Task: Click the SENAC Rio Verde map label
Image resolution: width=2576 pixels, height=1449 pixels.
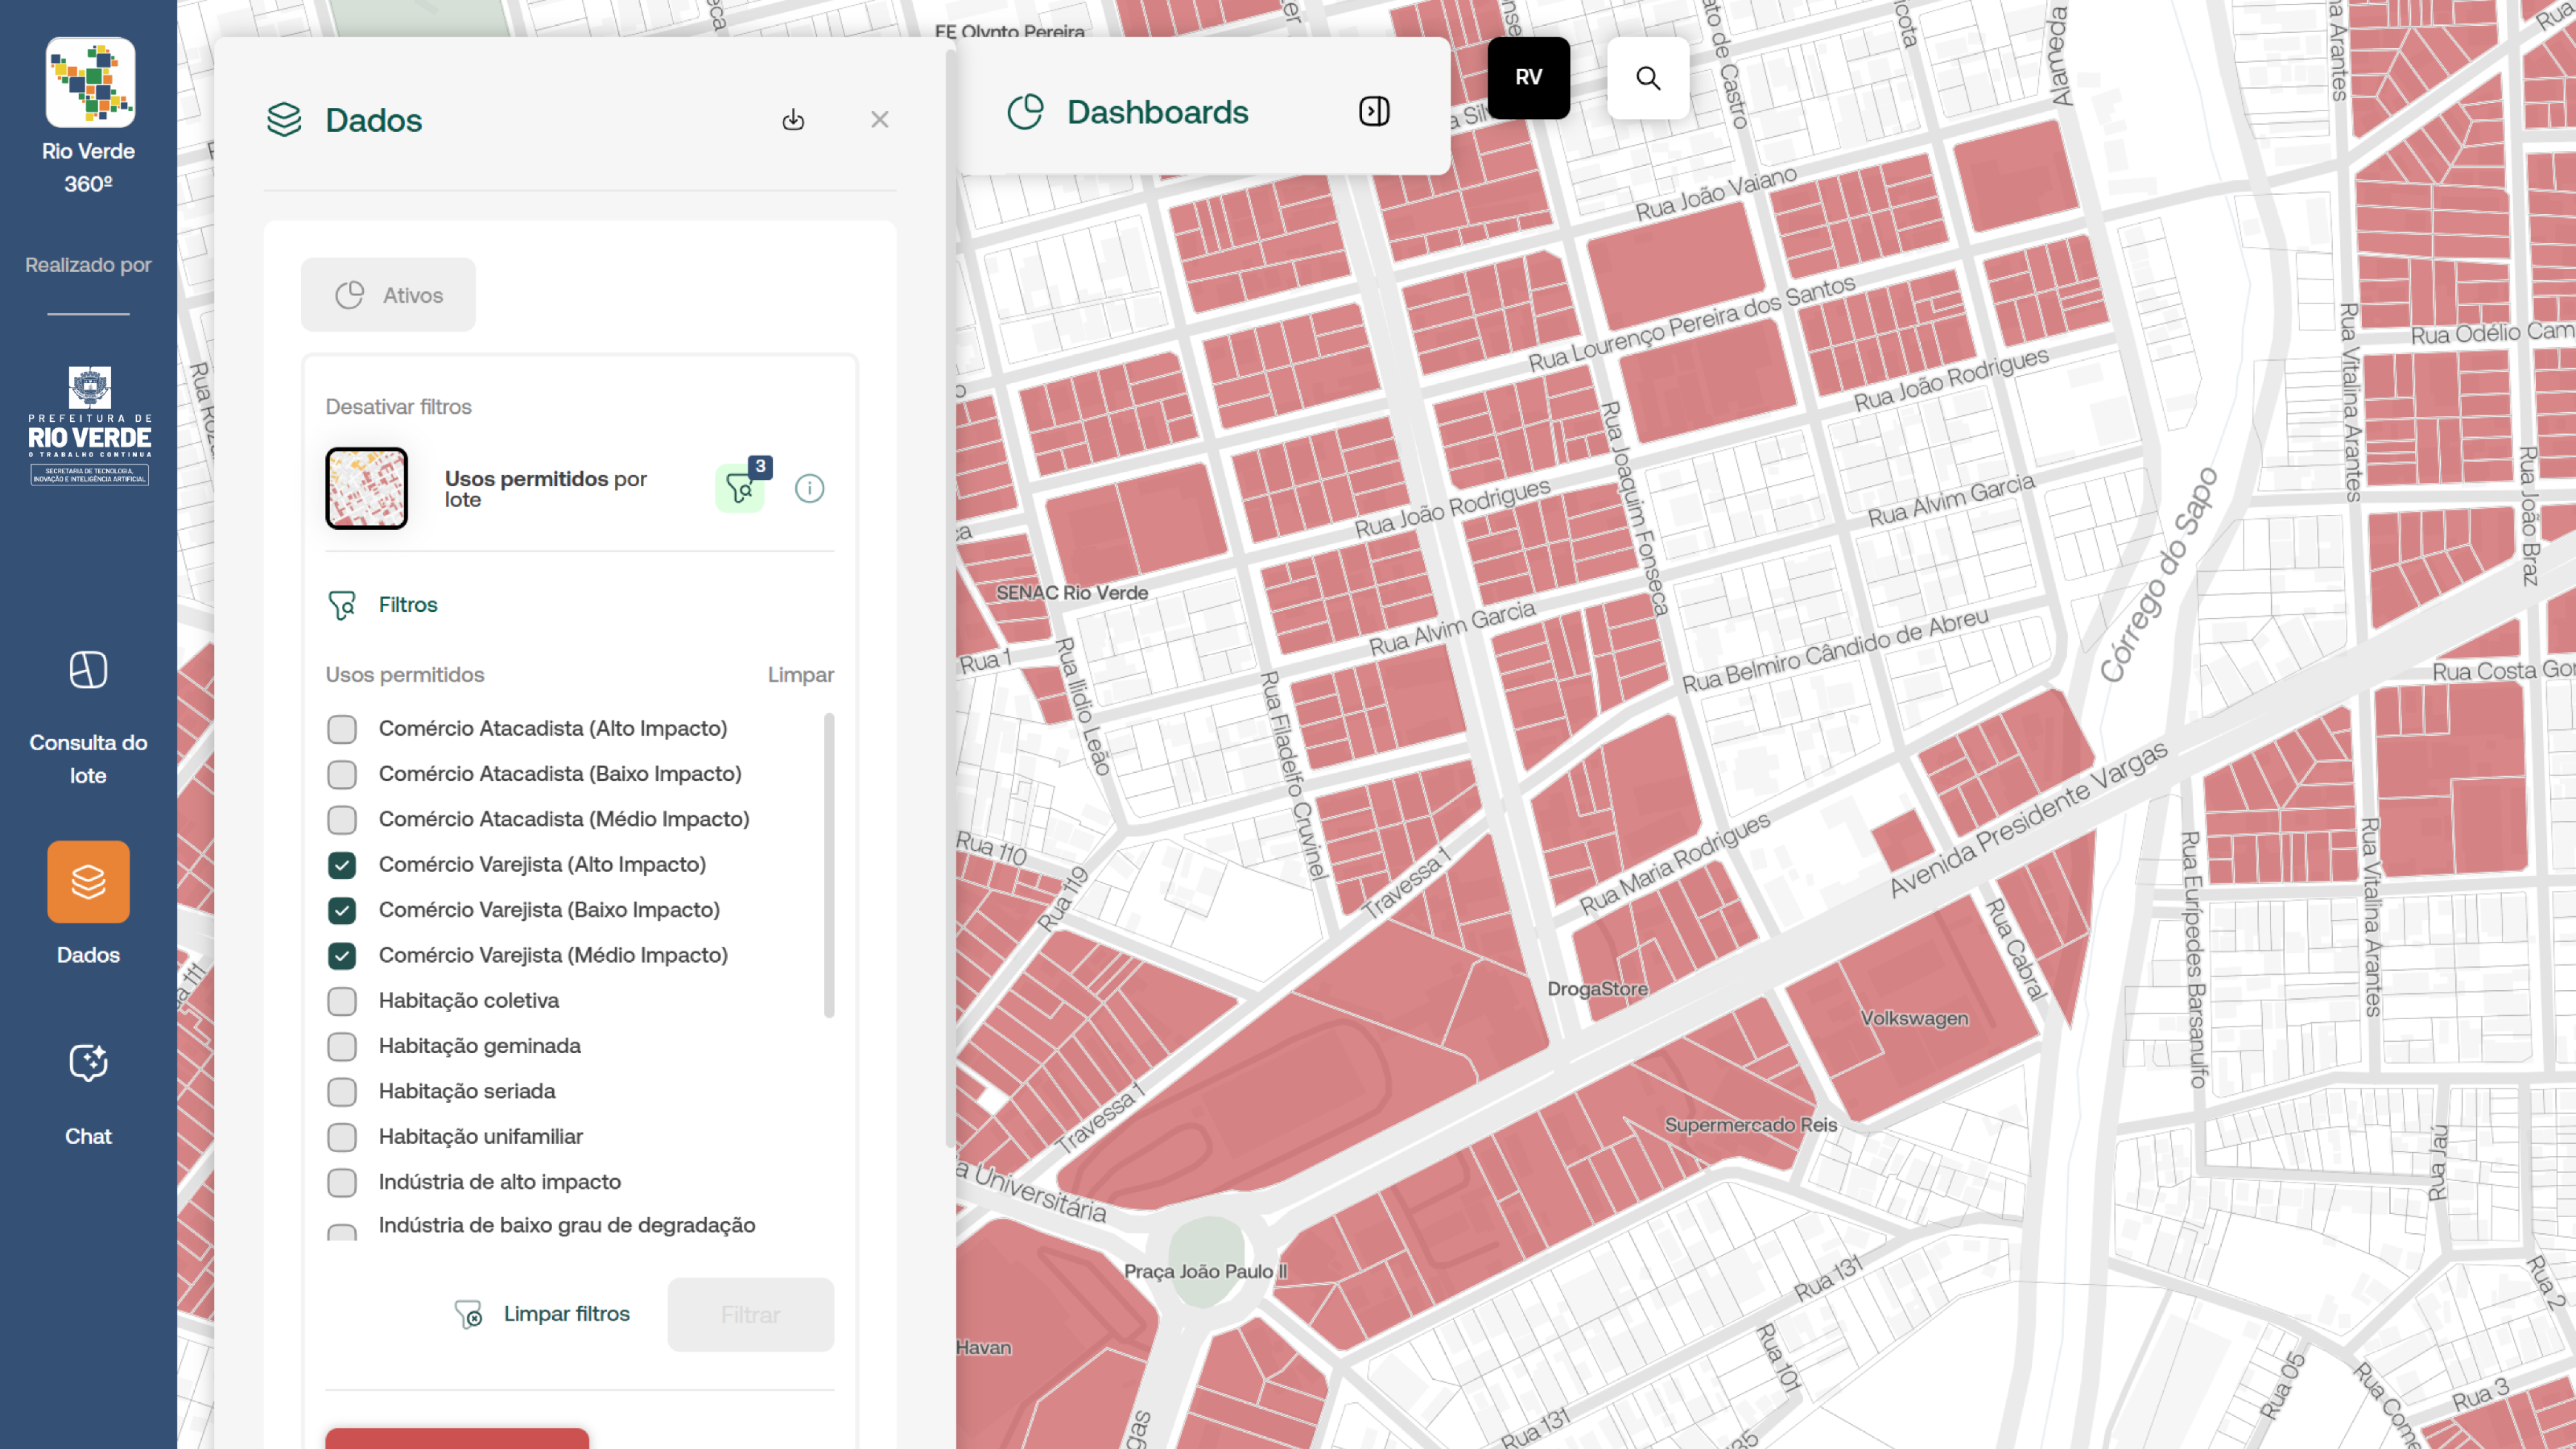Action: pyautogui.click(x=1072, y=593)
